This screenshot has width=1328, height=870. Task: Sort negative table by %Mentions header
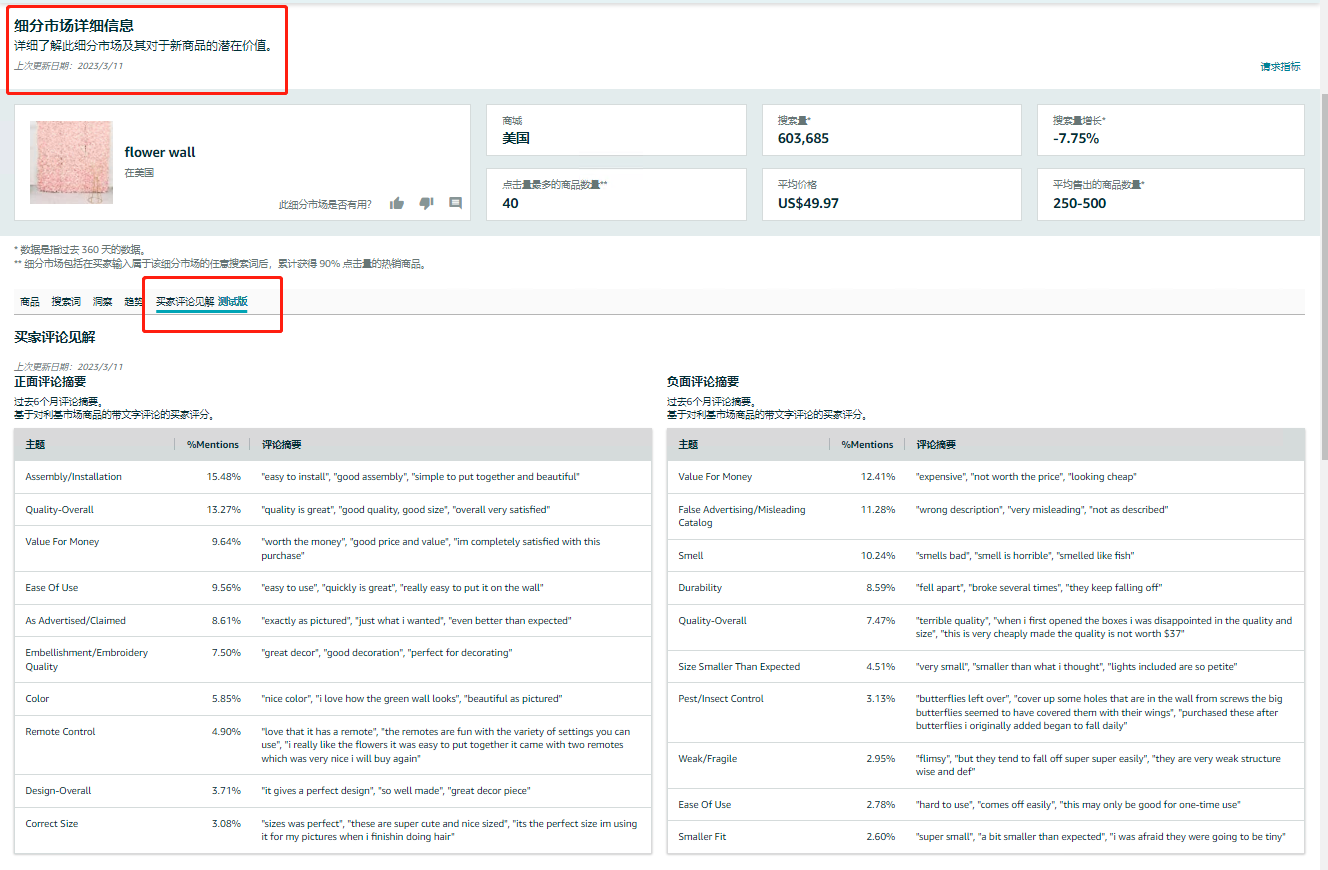tap(867, 444)
